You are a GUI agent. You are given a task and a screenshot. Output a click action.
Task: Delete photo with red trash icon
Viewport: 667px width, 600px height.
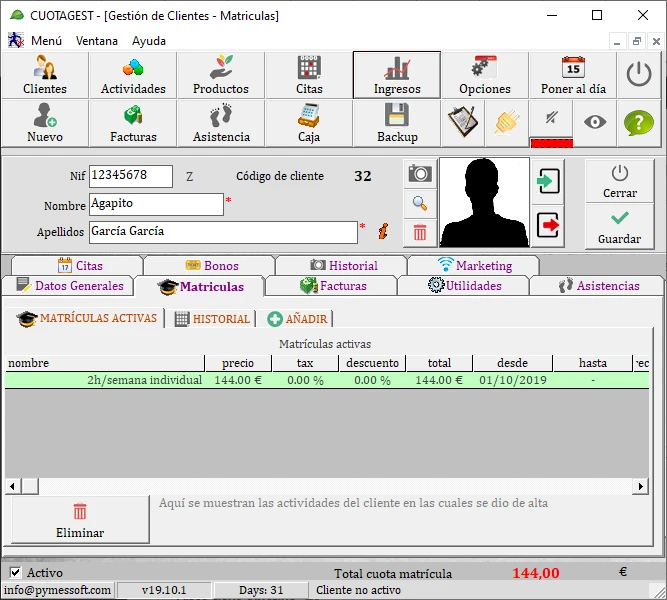tap(420, 232)
